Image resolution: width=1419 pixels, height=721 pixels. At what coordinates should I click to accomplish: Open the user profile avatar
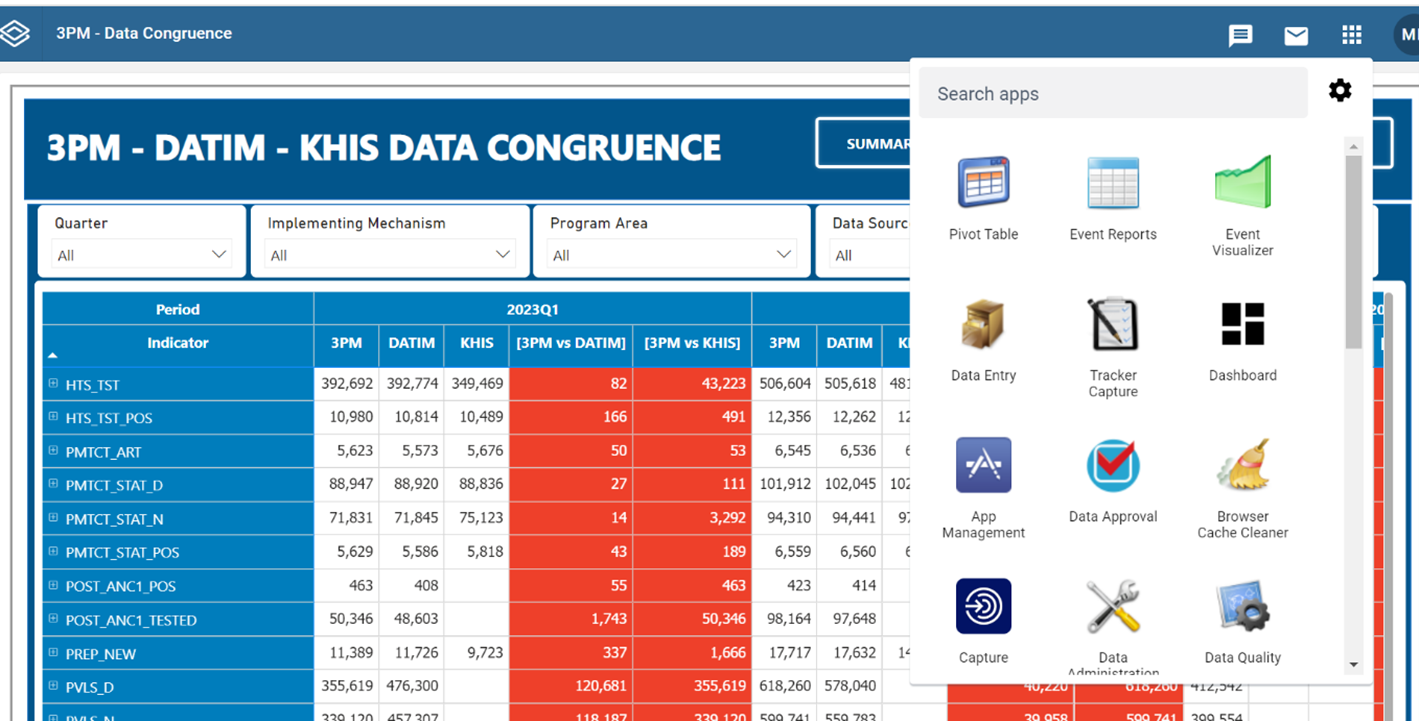point(1407,34)
